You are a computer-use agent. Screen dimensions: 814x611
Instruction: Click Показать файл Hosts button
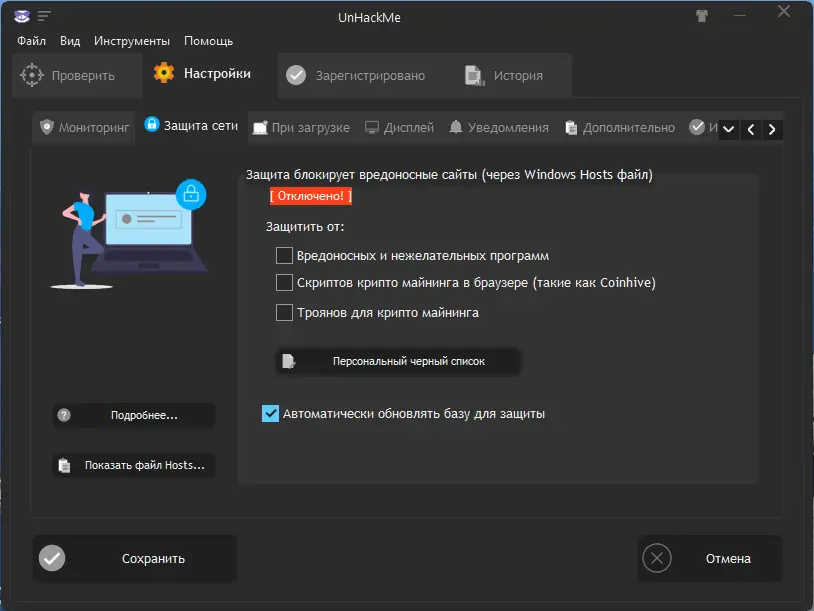(133, 465)
